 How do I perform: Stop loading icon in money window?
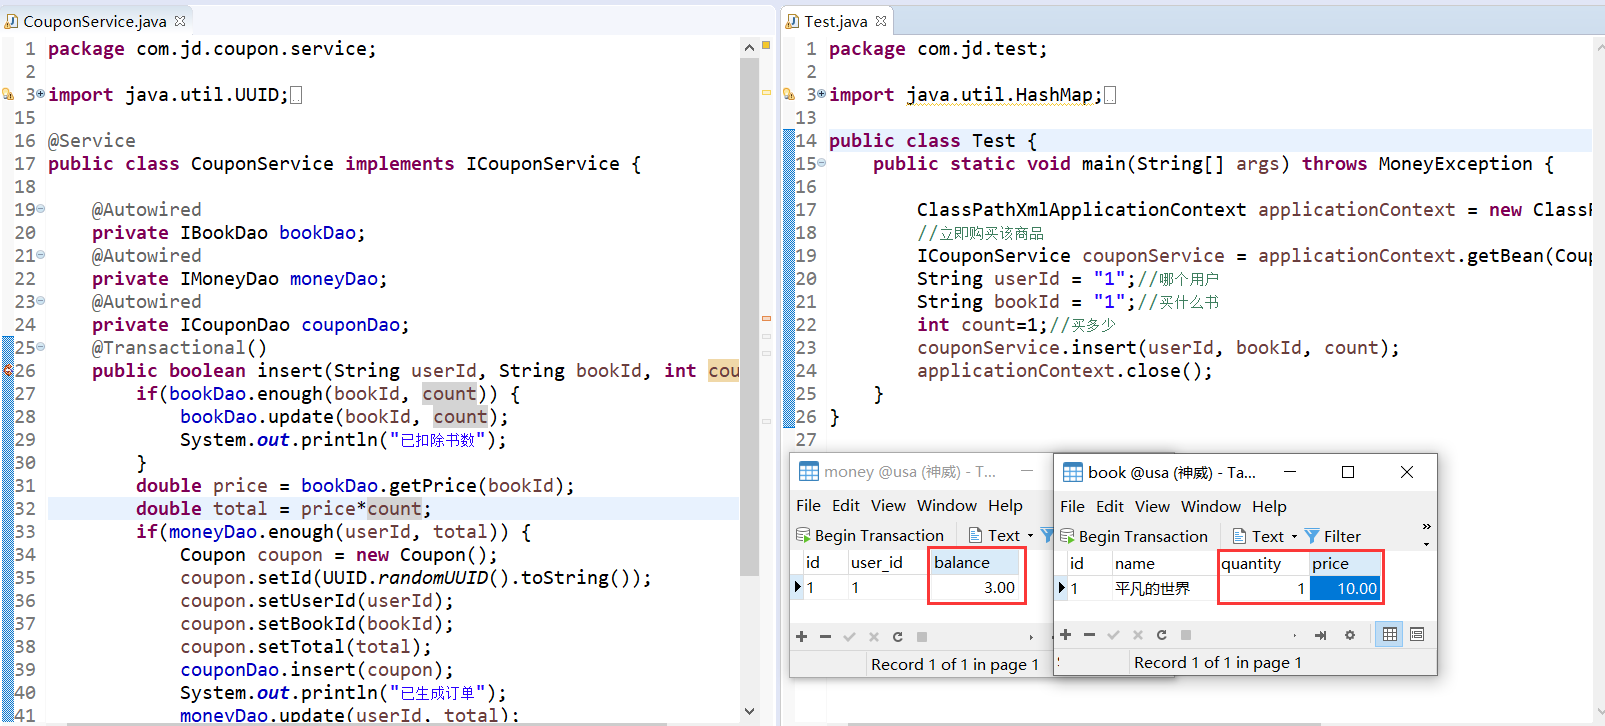click(x=922, y=637)
